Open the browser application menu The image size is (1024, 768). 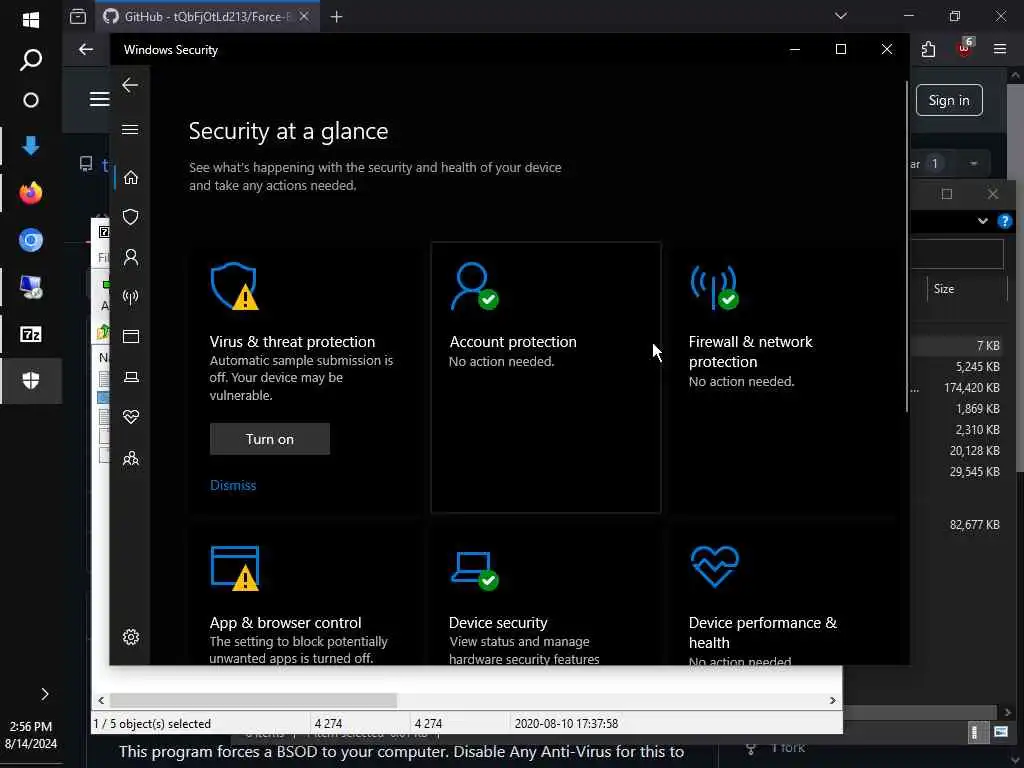click(1000, 49)
